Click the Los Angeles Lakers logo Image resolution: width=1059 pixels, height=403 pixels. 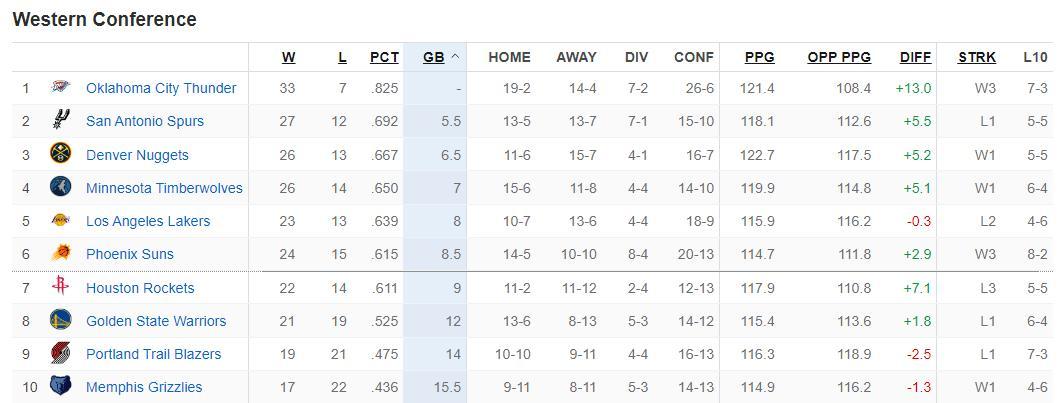60,221
